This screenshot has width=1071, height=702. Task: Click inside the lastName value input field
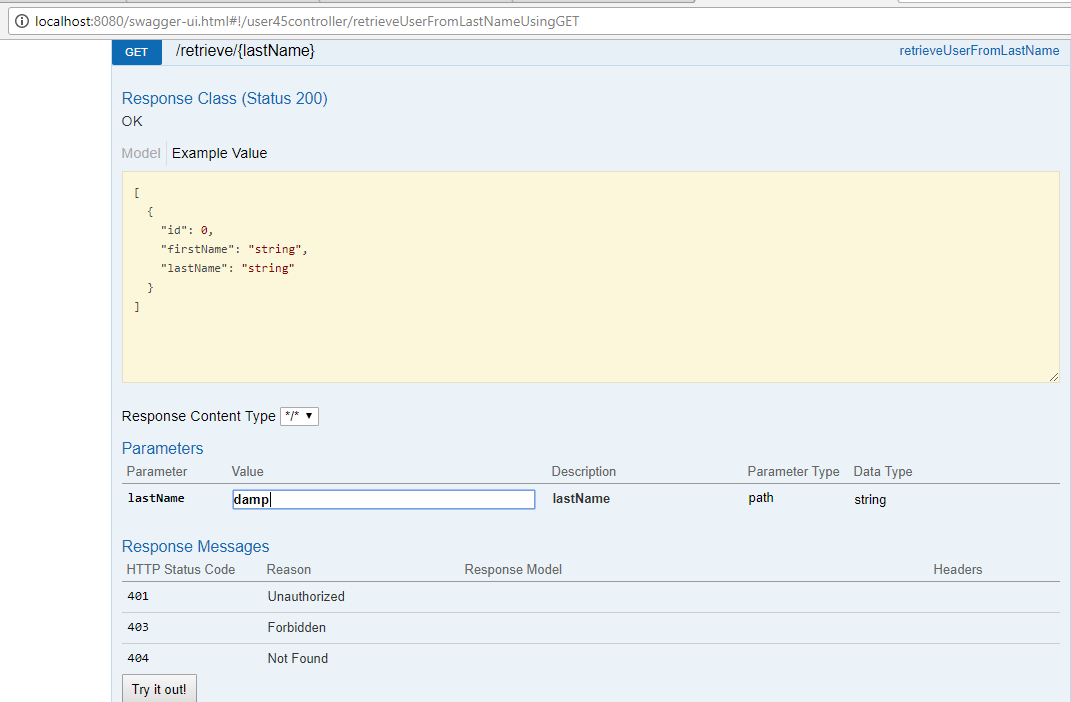pyautogui.click(x=383, y=498)
